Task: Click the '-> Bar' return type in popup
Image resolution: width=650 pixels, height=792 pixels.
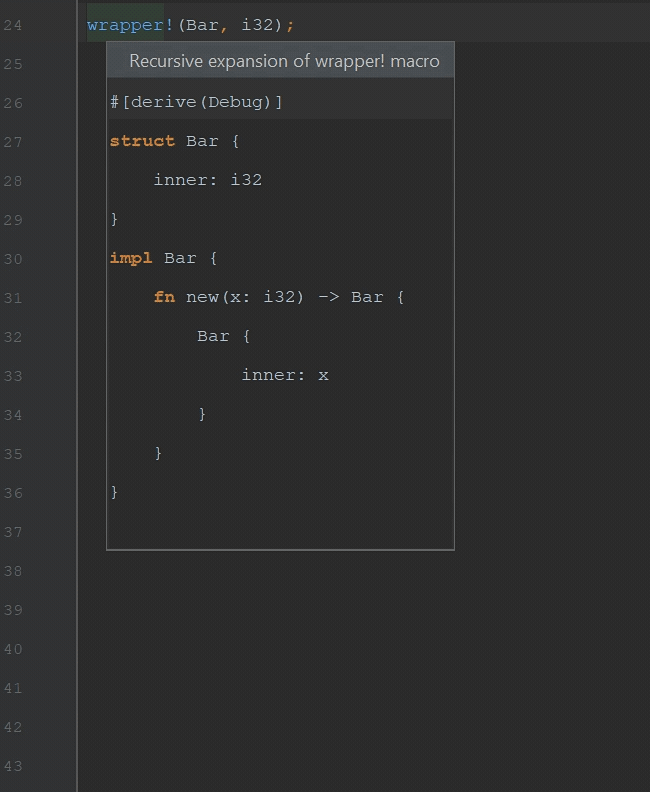Action: (351, 297)
